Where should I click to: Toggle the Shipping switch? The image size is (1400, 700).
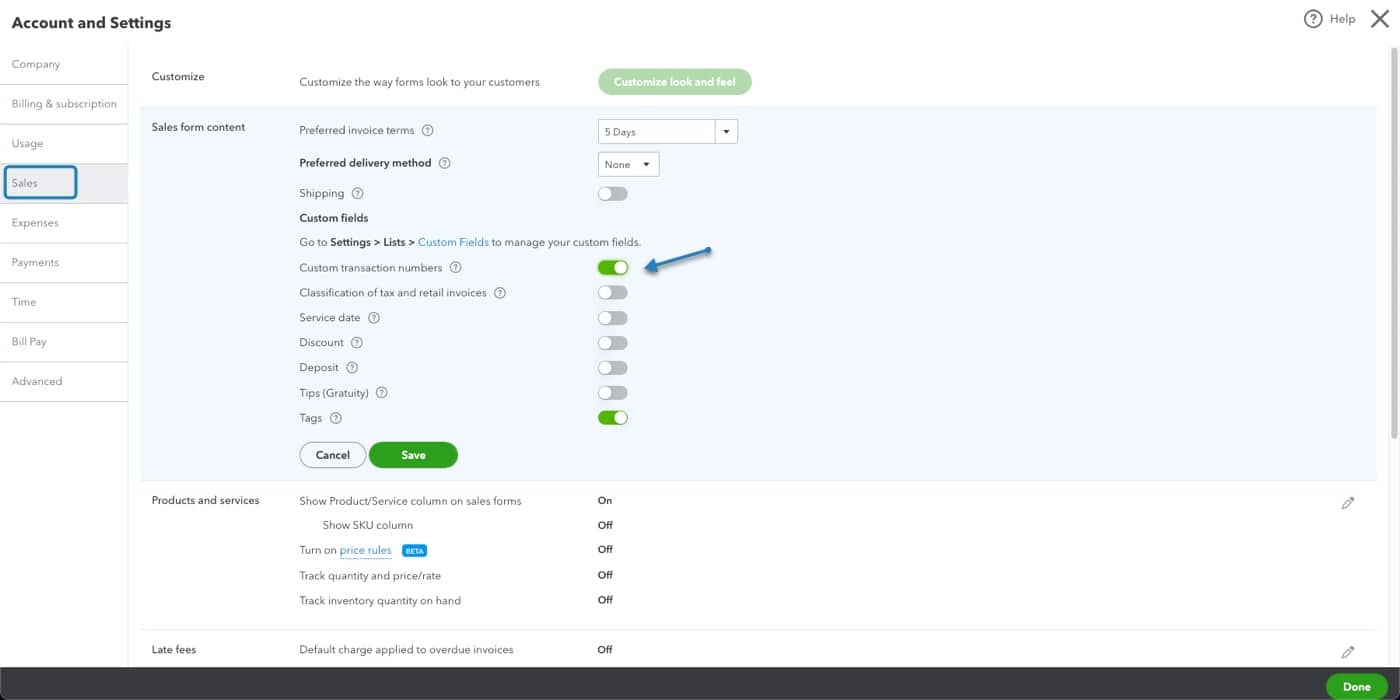[613, 194]
